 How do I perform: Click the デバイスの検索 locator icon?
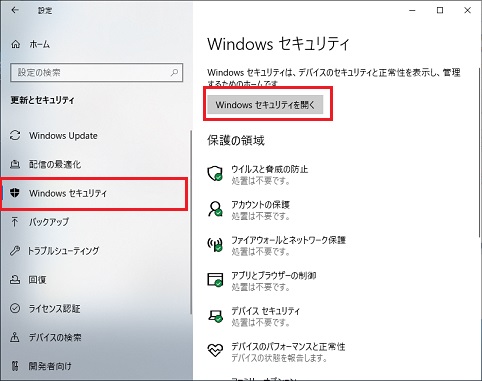(x=15, y=337)
